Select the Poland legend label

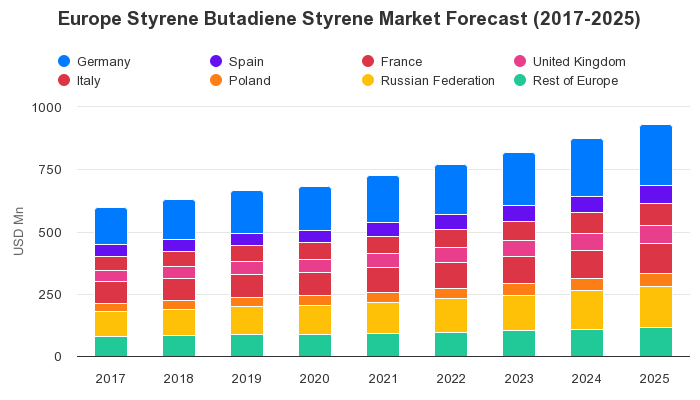[250, 81]
